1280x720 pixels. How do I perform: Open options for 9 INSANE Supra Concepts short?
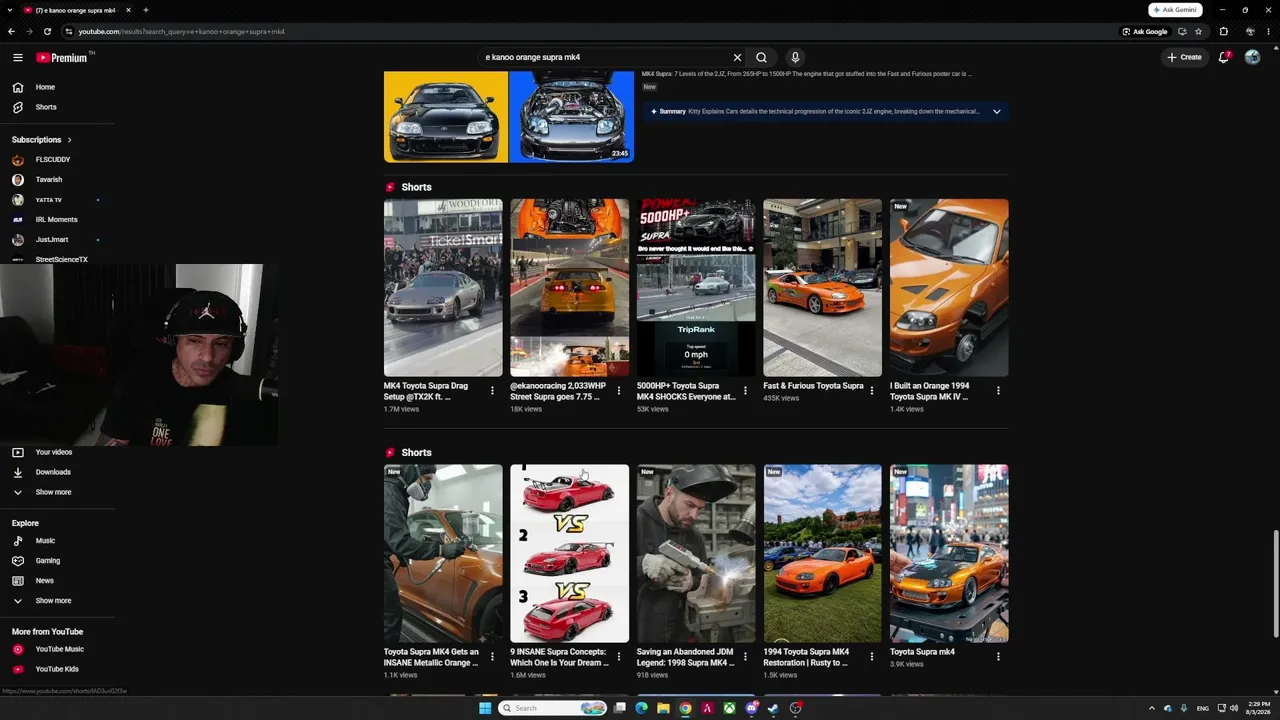coord(619,657)
